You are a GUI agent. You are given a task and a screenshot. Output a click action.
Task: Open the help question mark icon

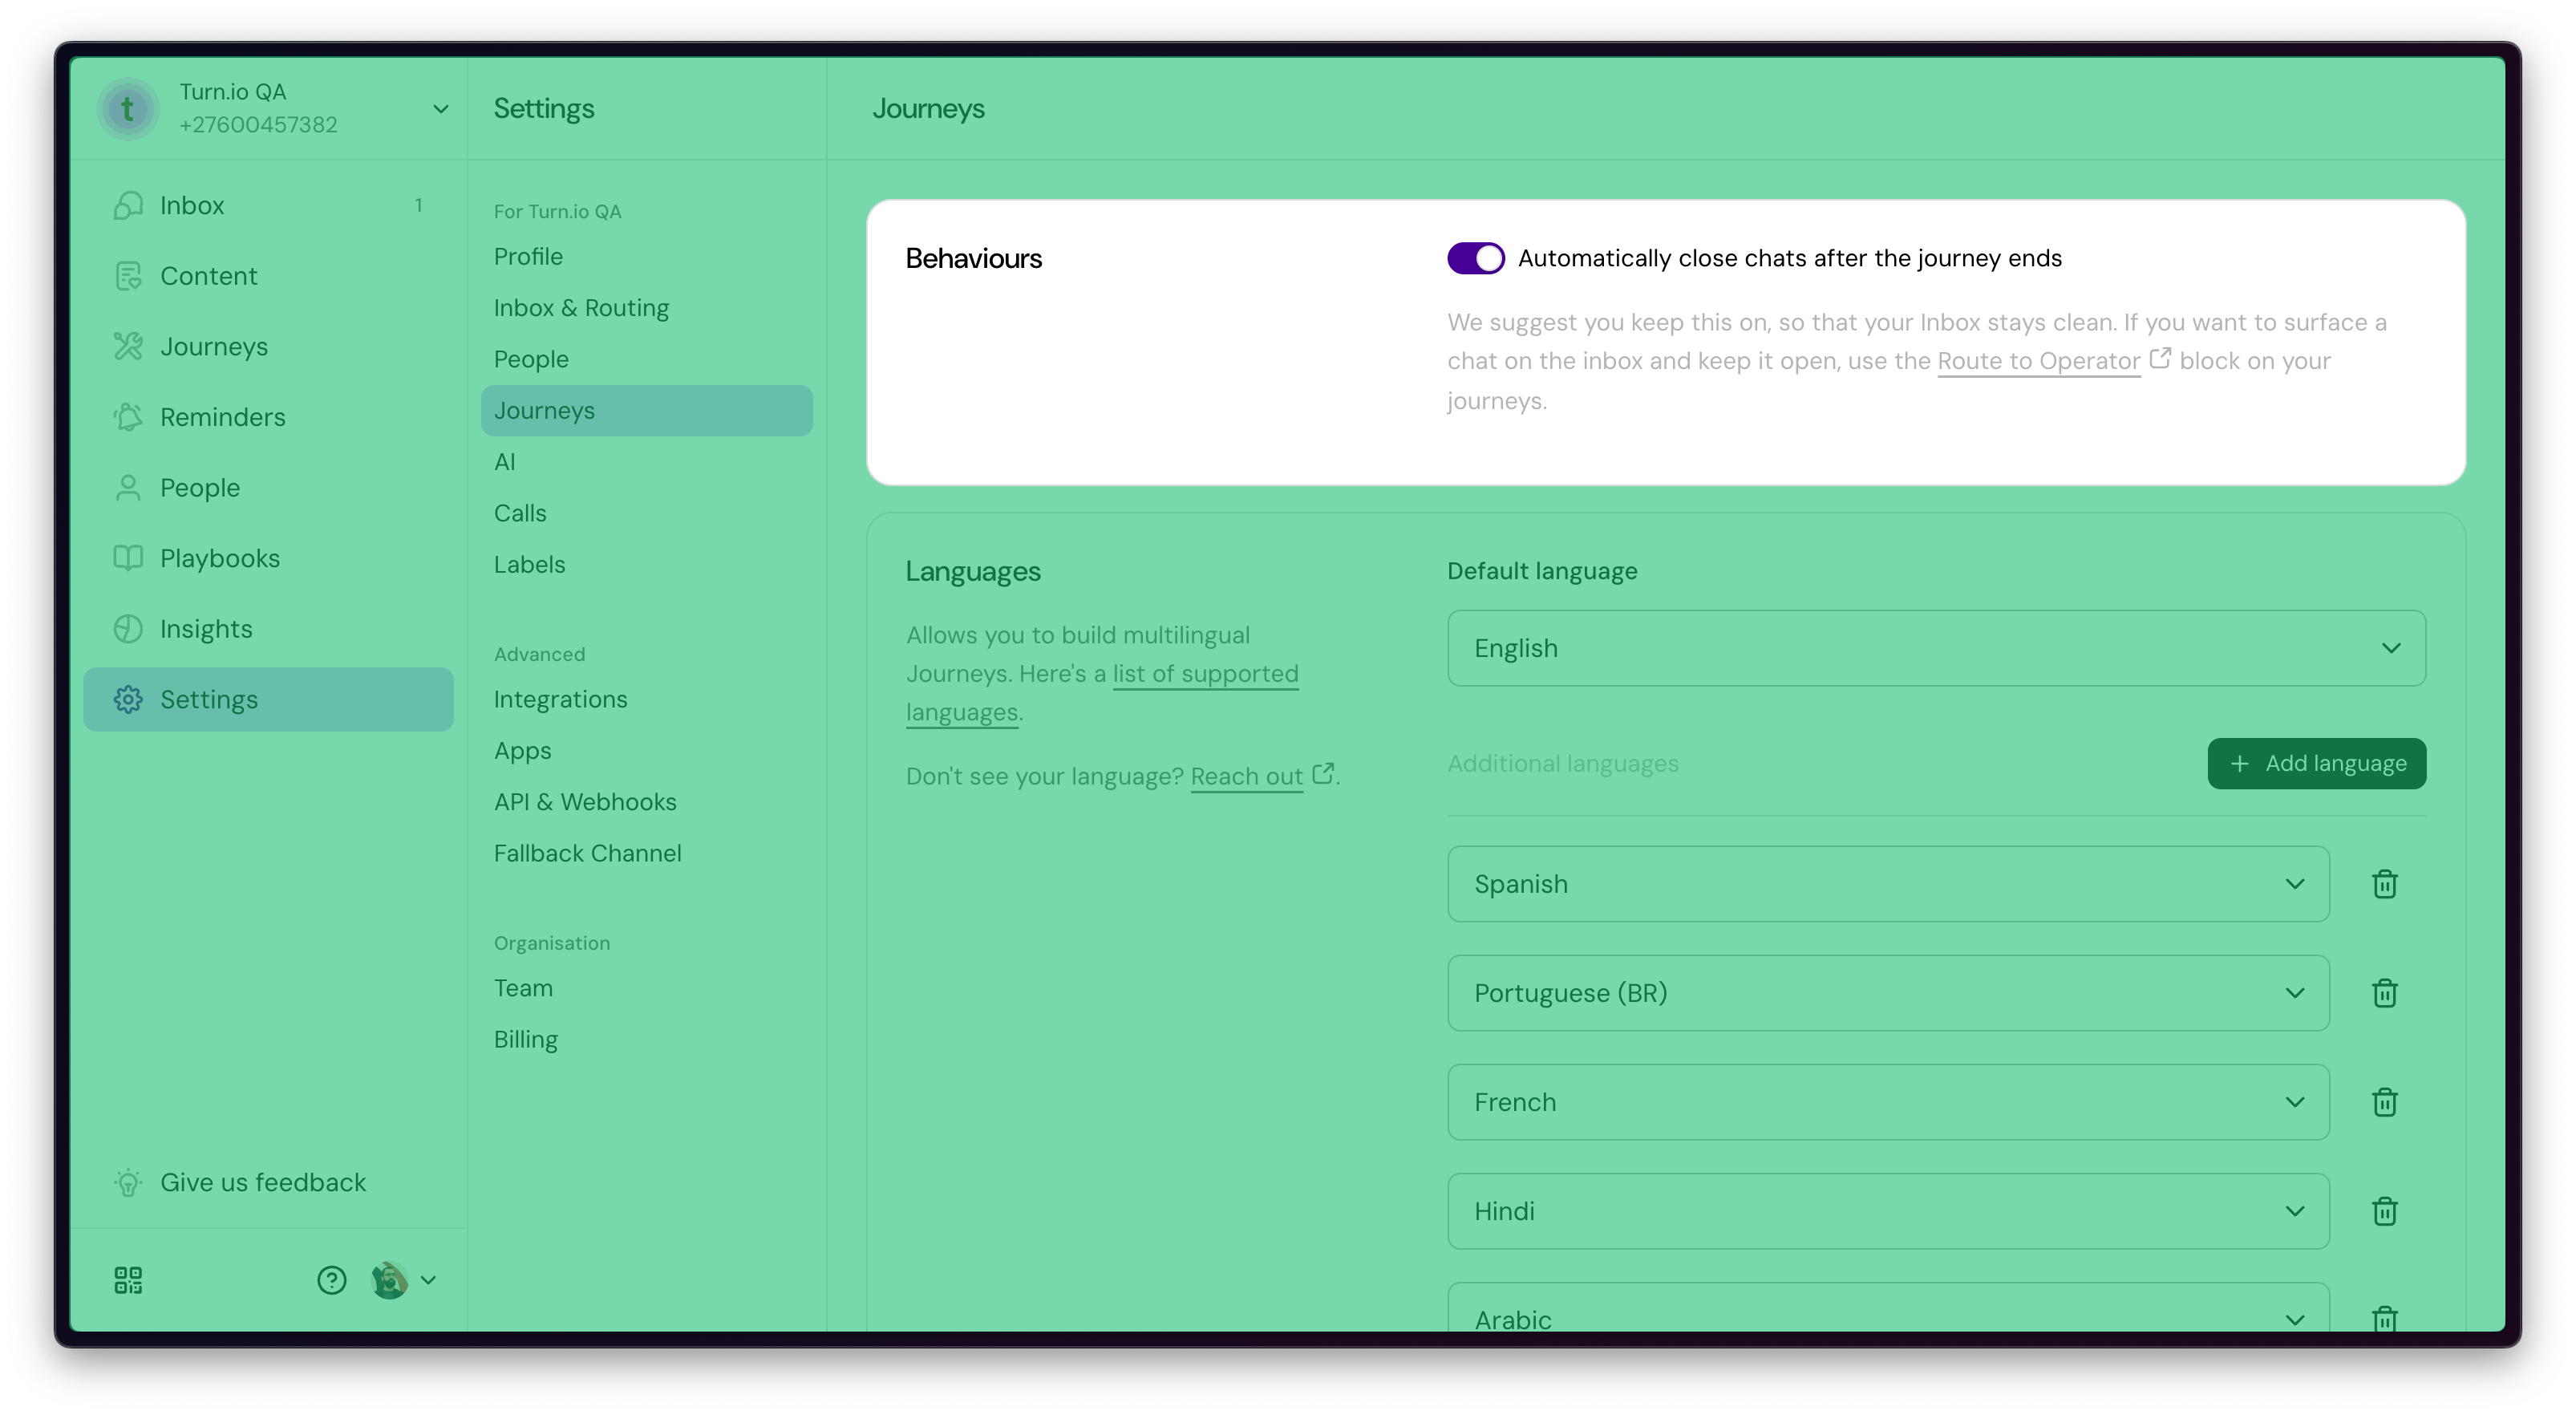(331, 1280)
